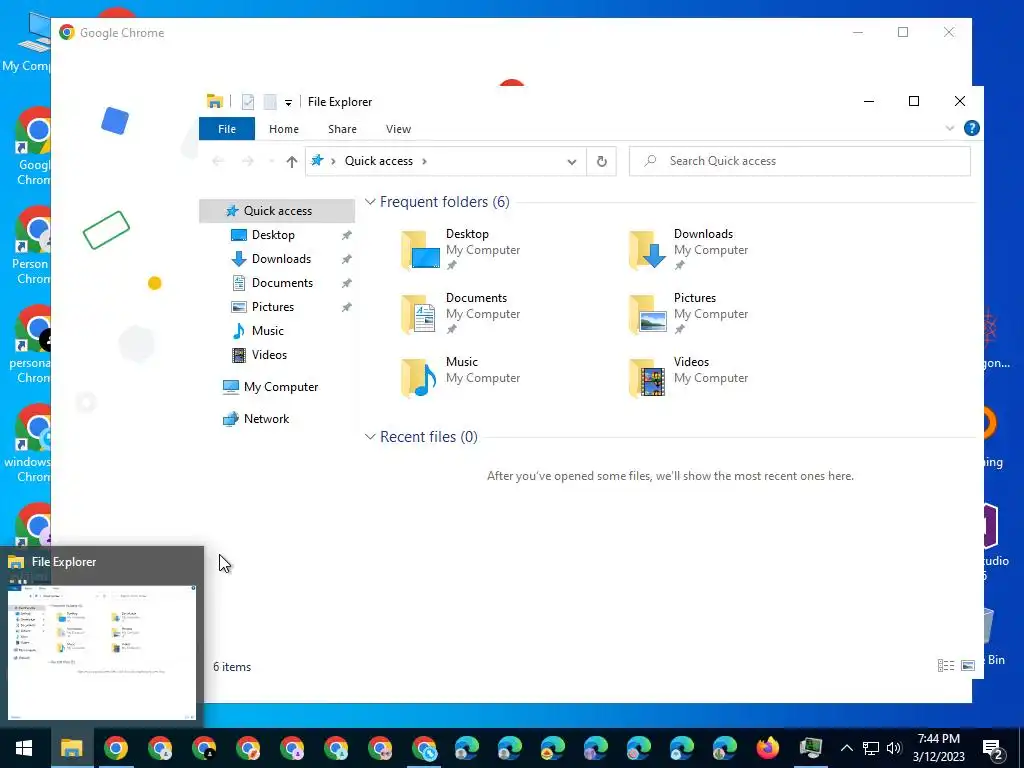Click the volume speaker icon in system tray
The width and height of the screenshot is (1024, 768).
pos(893,748)
